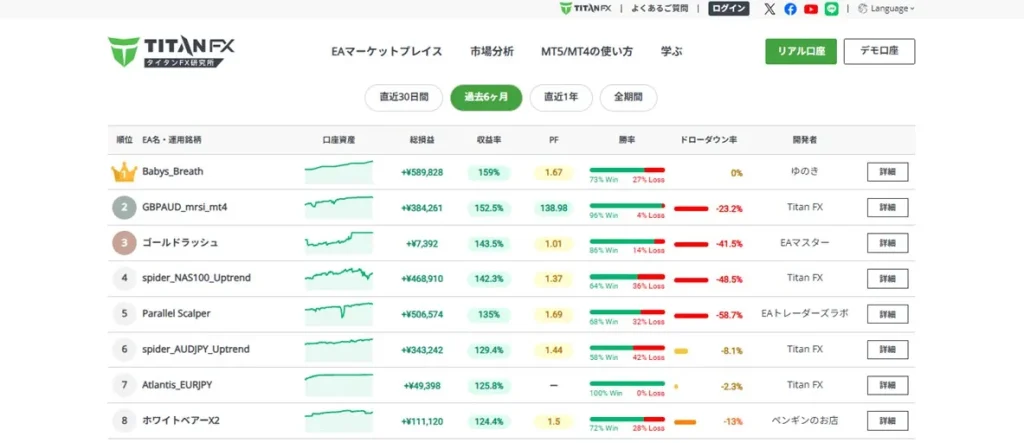Open EAマーケットプレイス menu

click(x=387, y=52)
